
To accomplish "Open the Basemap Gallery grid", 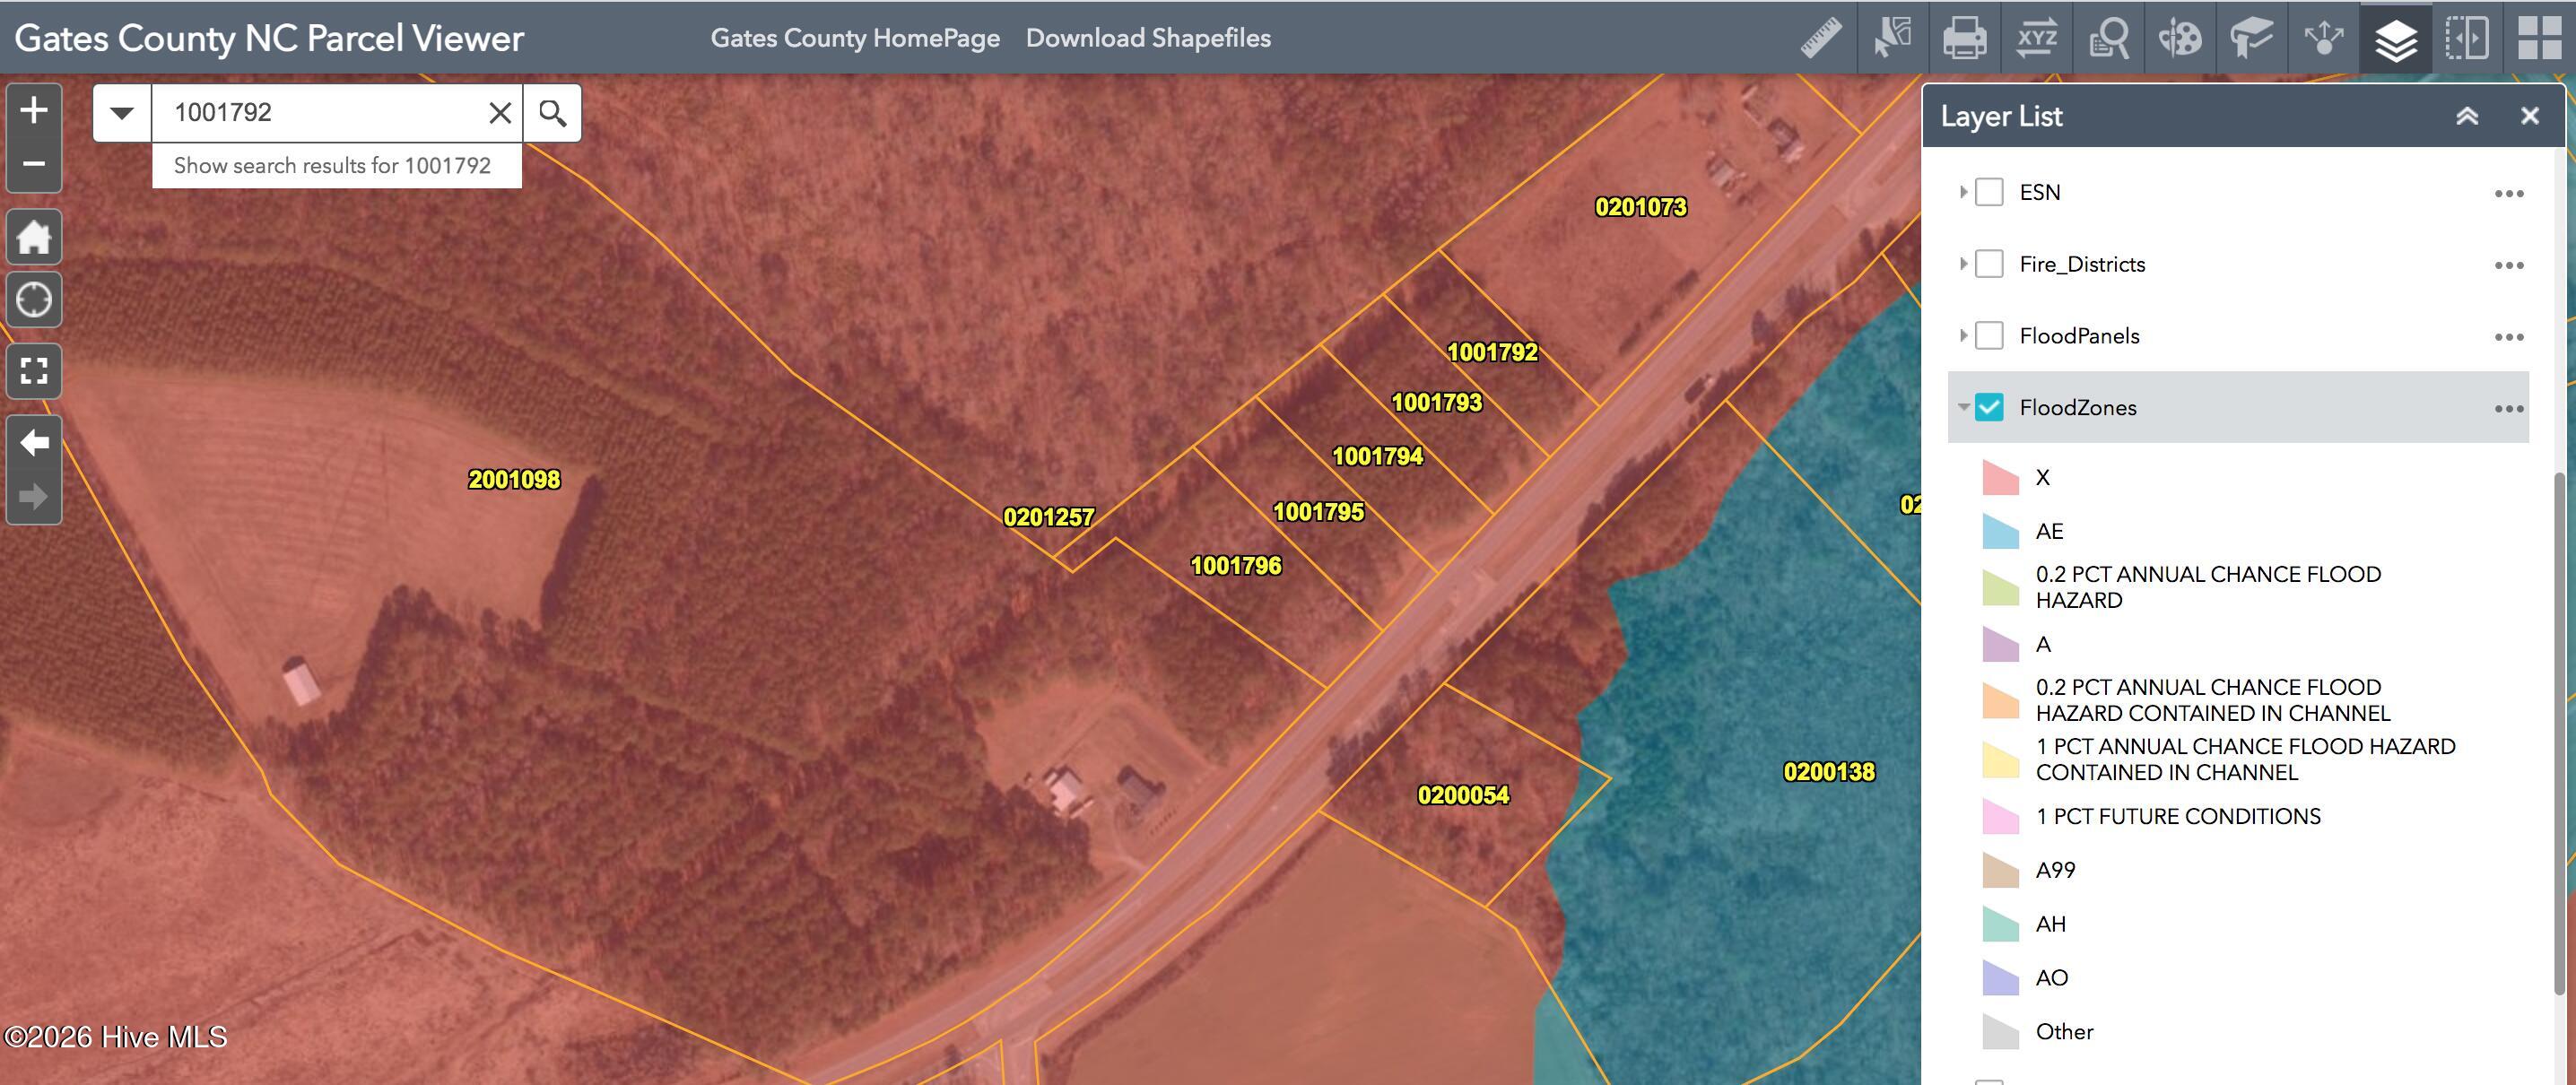I will click(2539, 38).
